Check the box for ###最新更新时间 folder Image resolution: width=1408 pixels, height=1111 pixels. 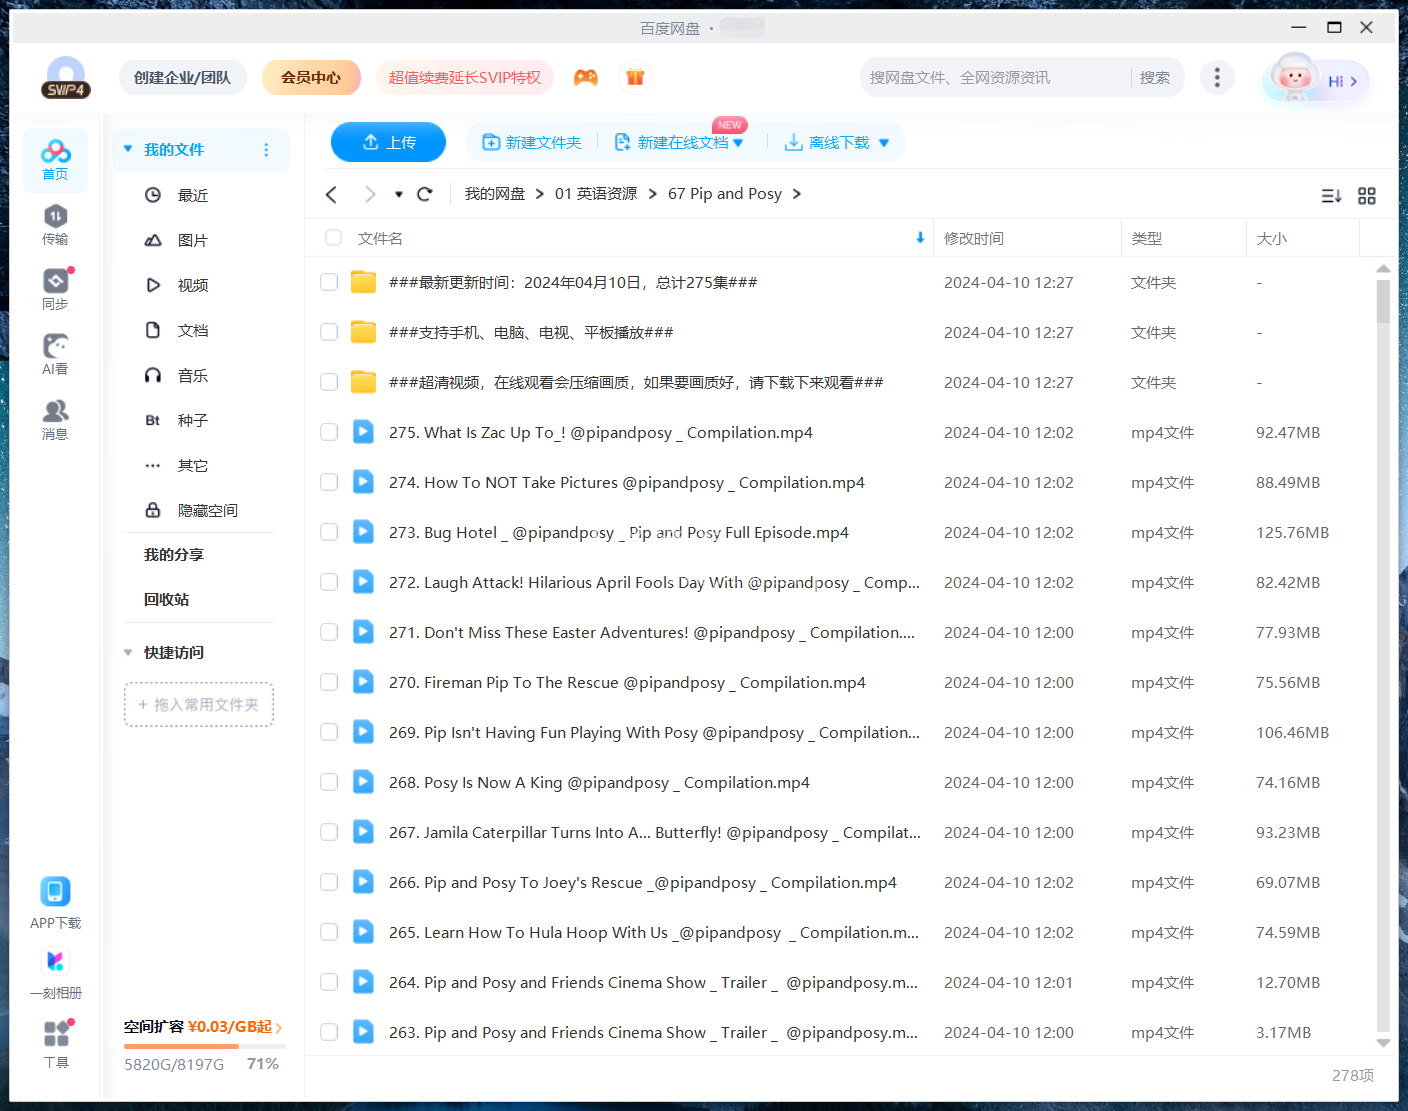[329, 282]
